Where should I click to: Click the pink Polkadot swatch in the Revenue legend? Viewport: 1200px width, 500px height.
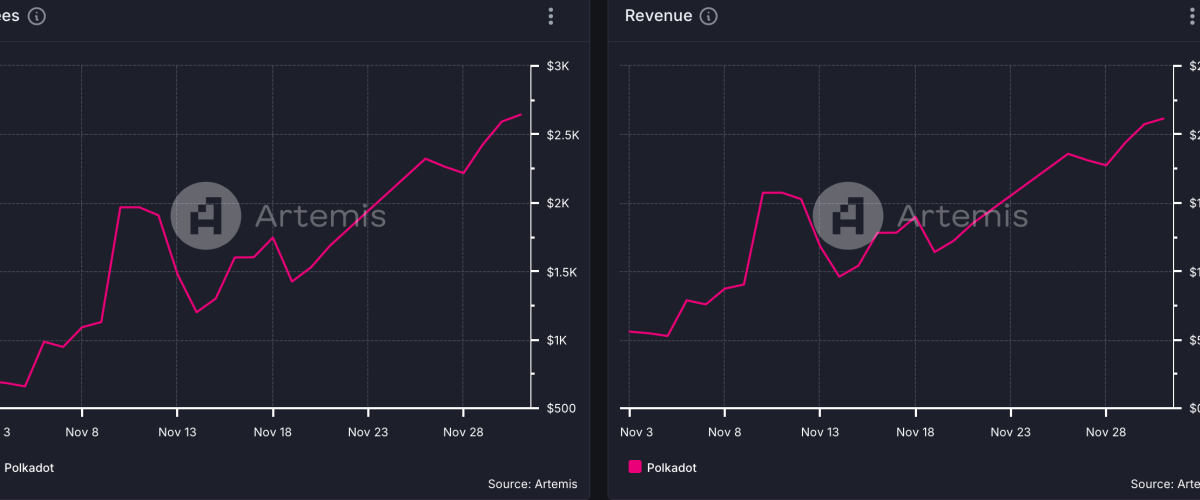click(634, 467)
